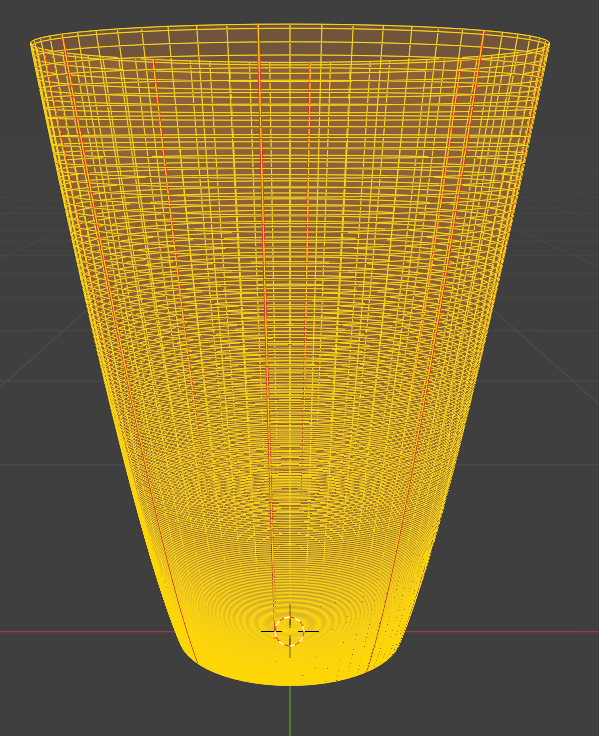
Task: Select the red X axis line left of mesh
Action: [x=88, y=632]
